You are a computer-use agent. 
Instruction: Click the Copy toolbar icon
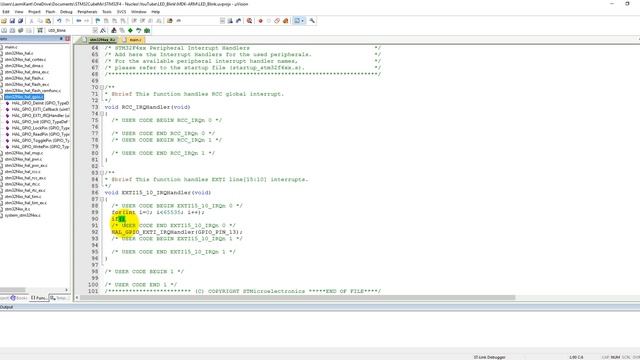coord(40,21)
